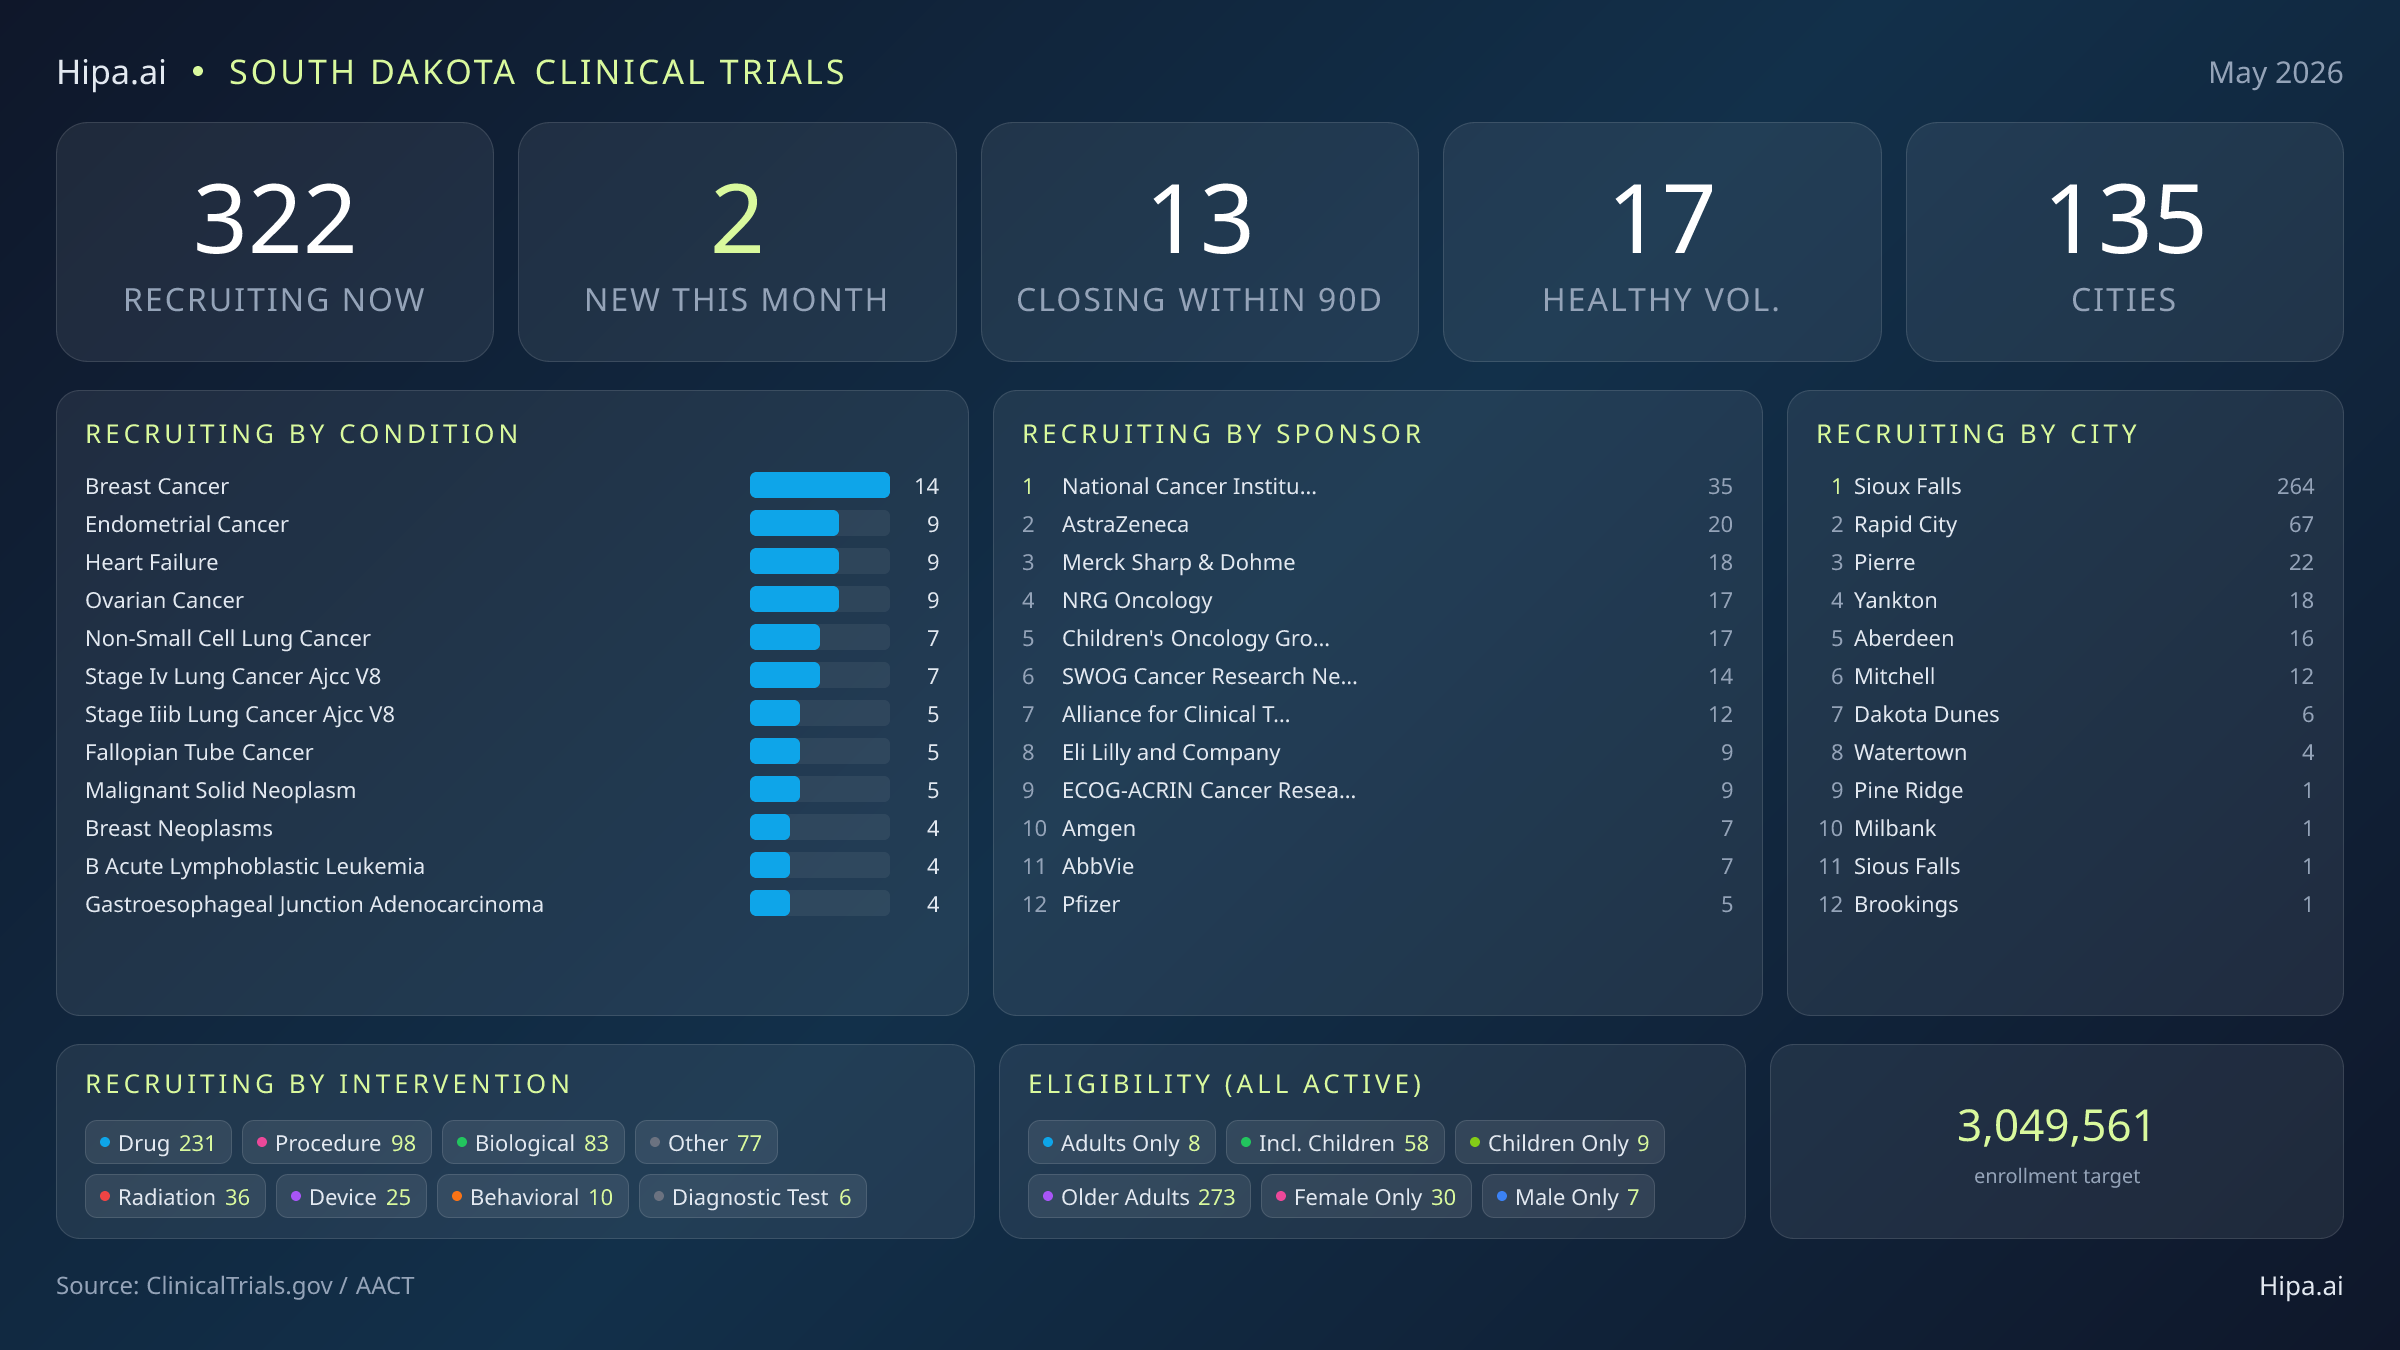Image resolution: width=2400 pixels, height=1350 pixels.
Task: Select the Watertown city row
Action: [x=2065, y=751]
